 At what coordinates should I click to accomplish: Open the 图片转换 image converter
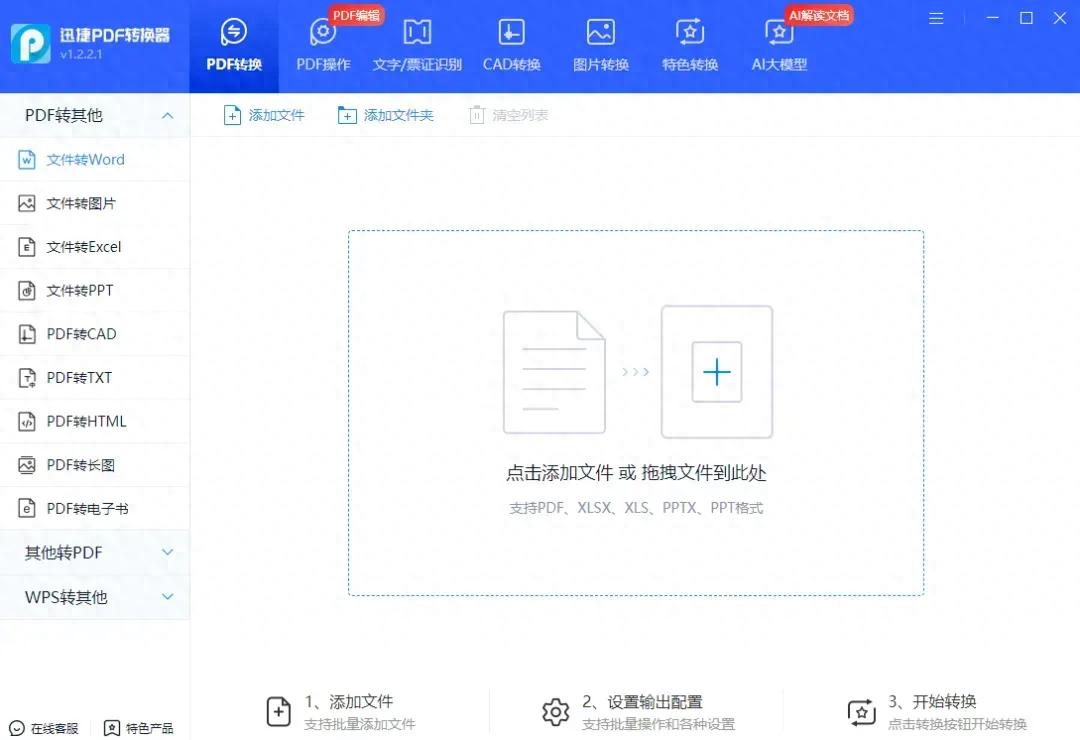(599, 40)
